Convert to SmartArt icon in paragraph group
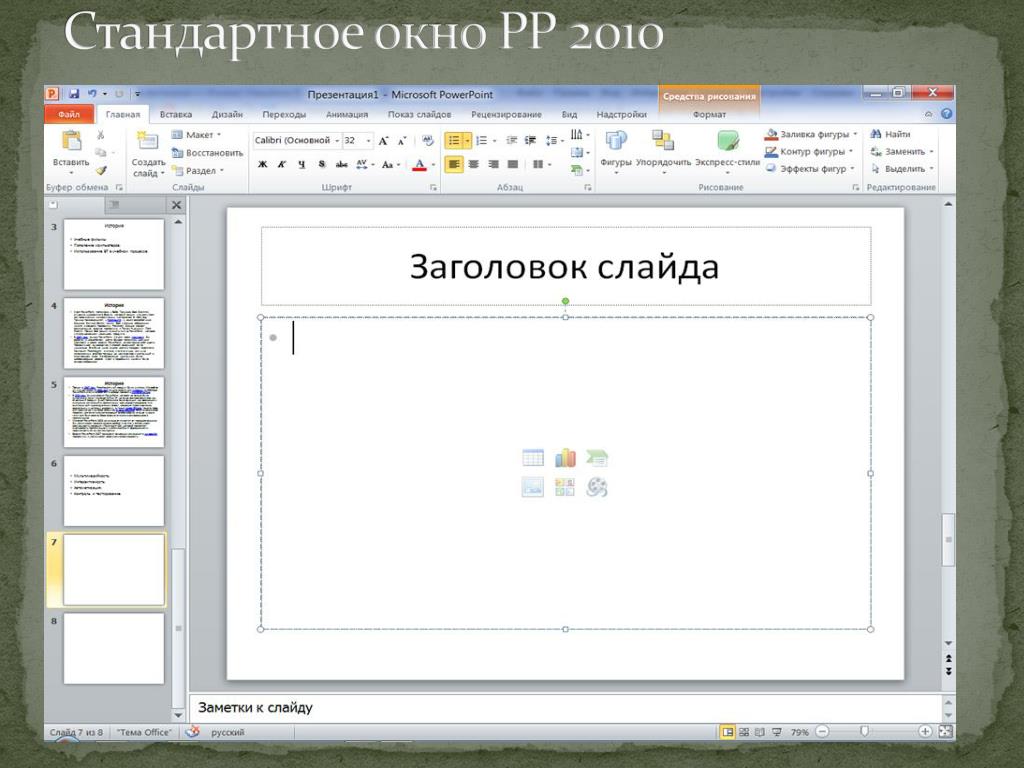The height and width of the screenshot is (768, 1024). click(x=577, y=170)
